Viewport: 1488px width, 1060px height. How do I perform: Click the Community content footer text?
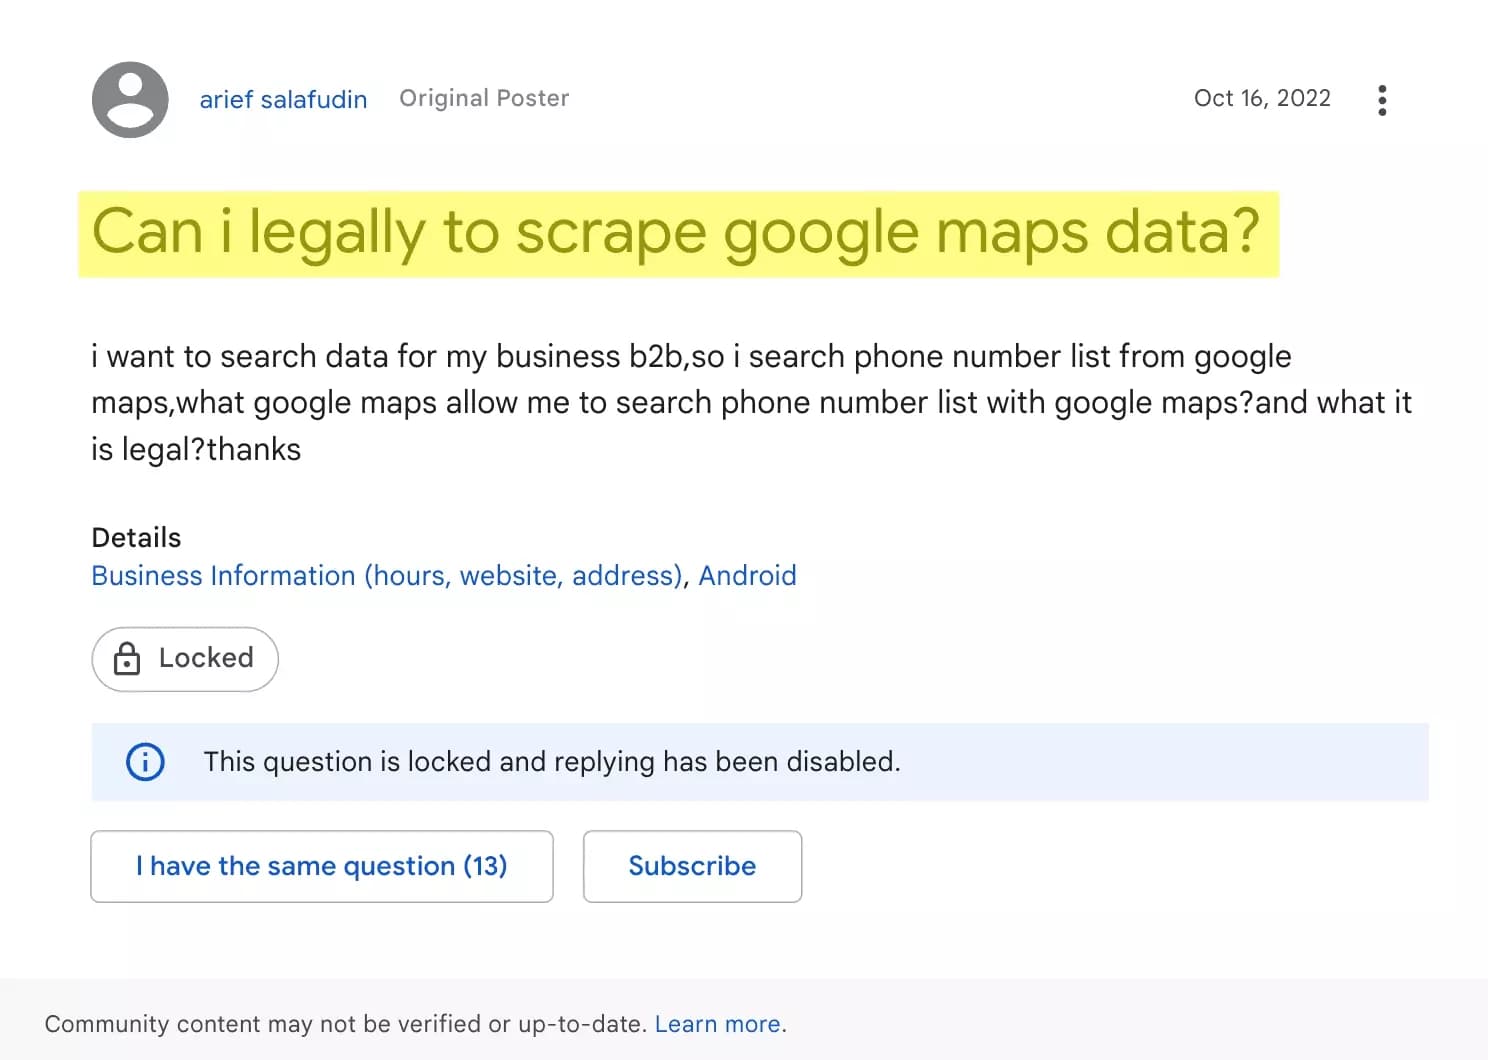348,1023
